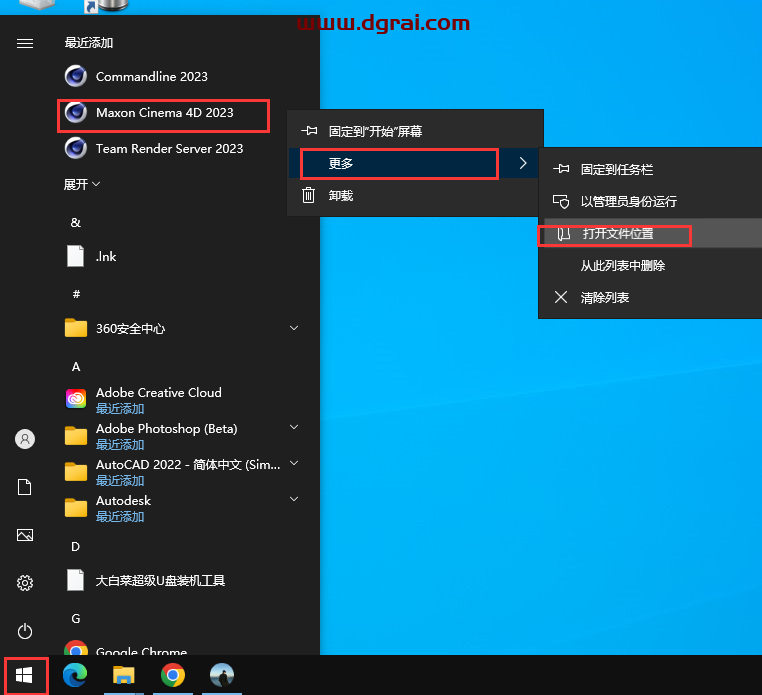
Task: Click the folder icon beside 打开文件位置
Action: pos(563,234)
